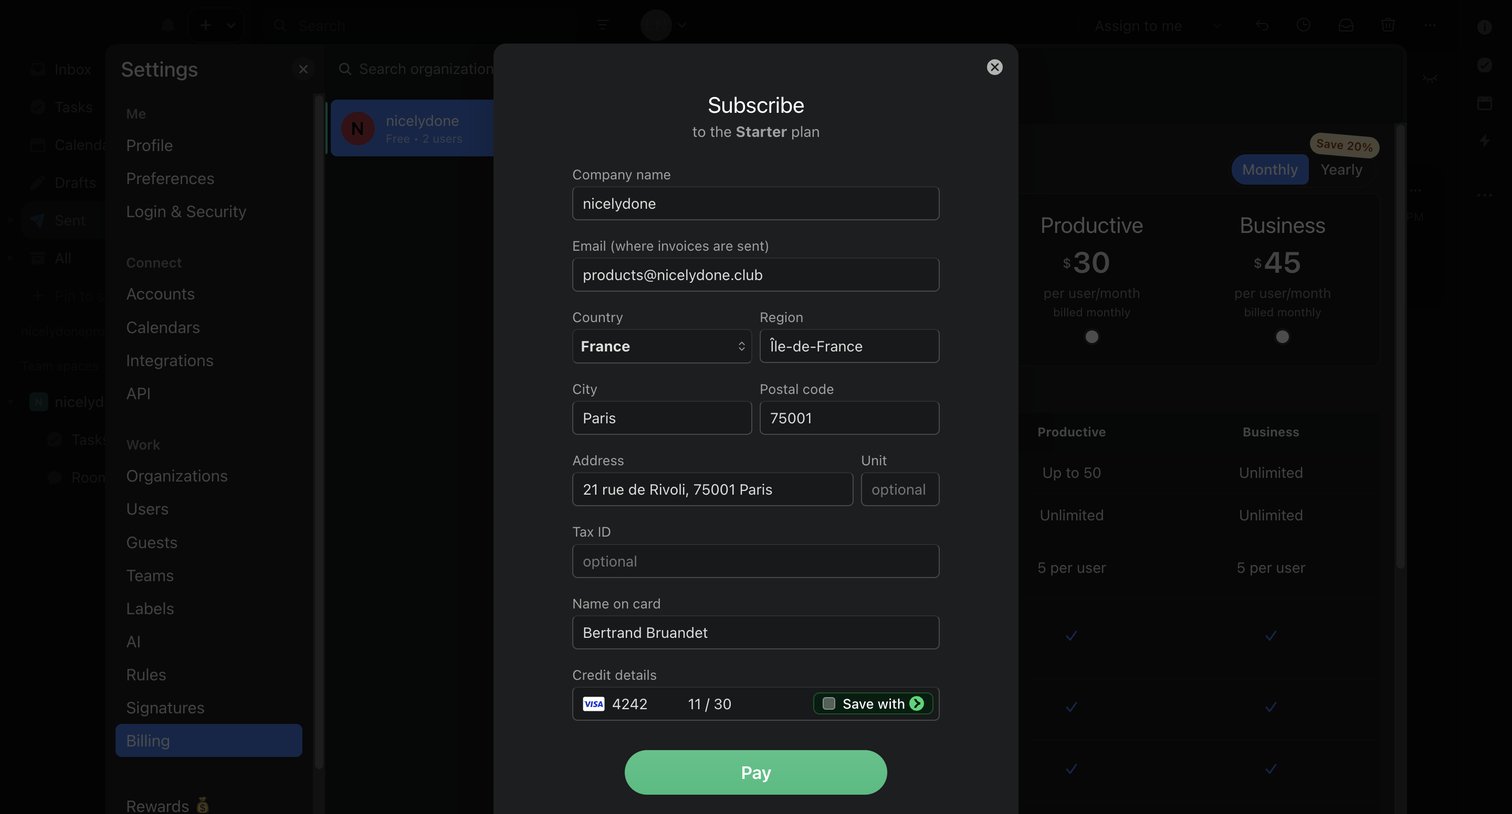The height and width of the screenshot is (814, 1512).
Task: Click the nicelydone organization avatar N
Action: click(x=358, y=128)
